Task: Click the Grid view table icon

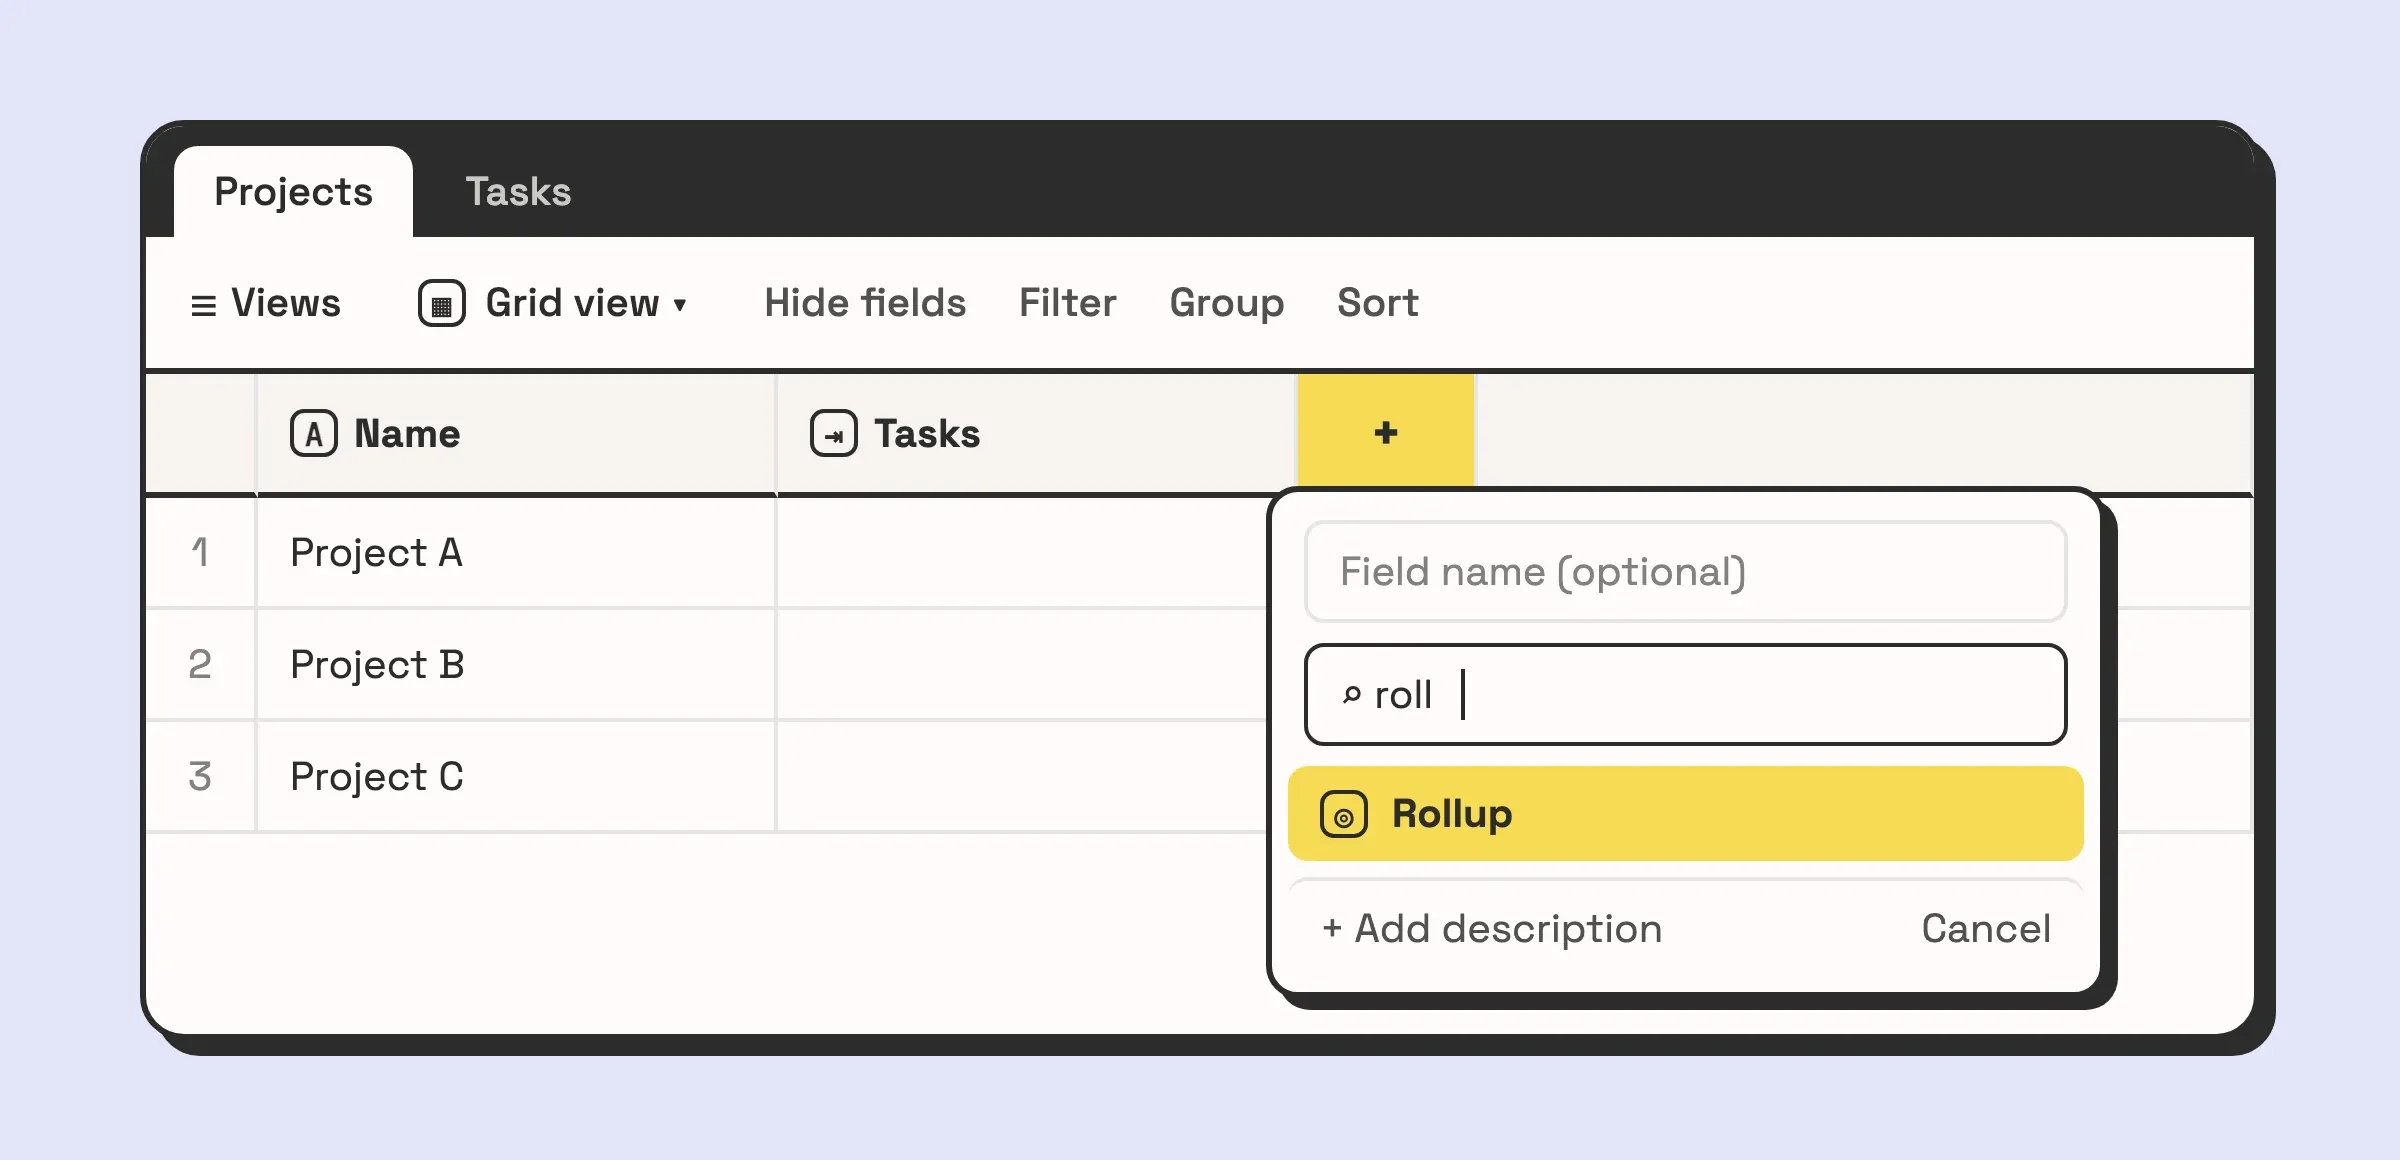Action: 442,303
